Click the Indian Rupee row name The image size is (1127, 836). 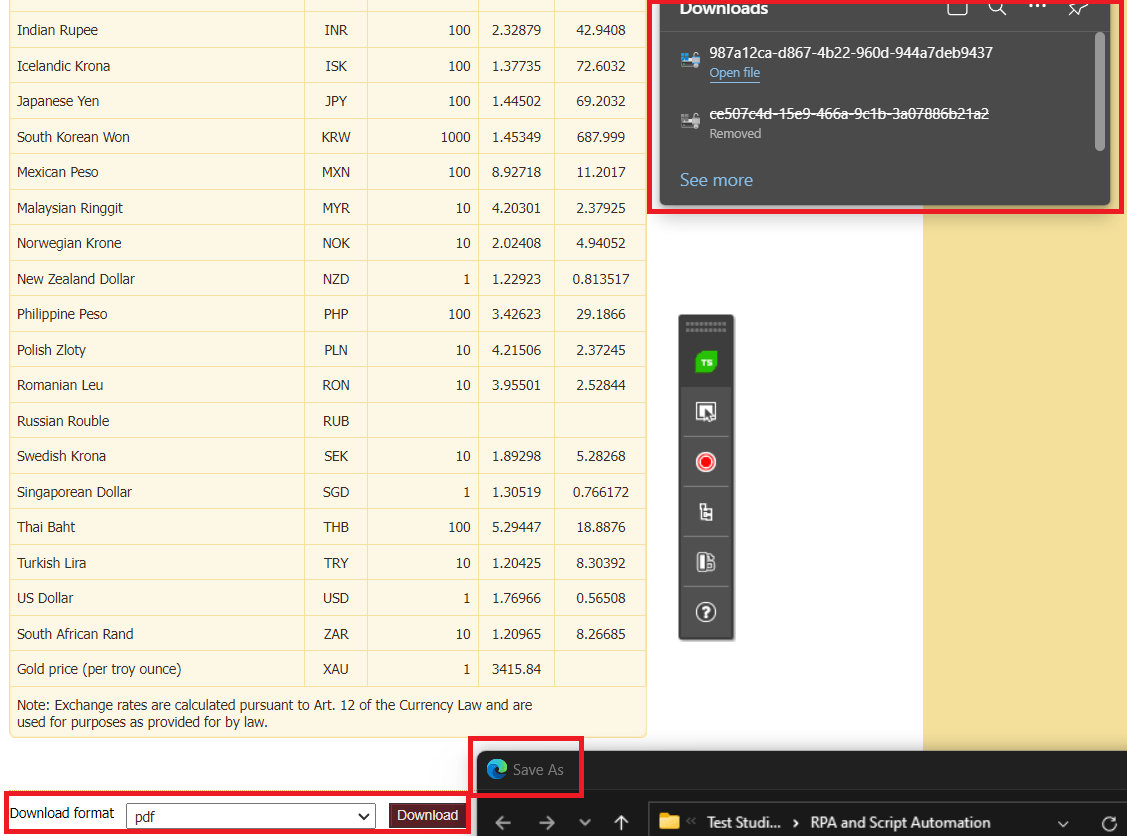(58, 30)
